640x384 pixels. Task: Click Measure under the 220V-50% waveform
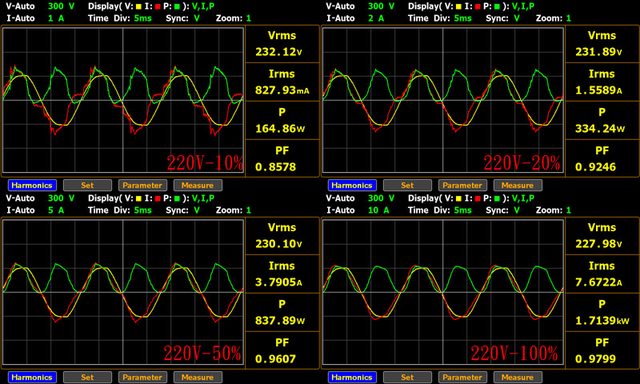[198, 377]
